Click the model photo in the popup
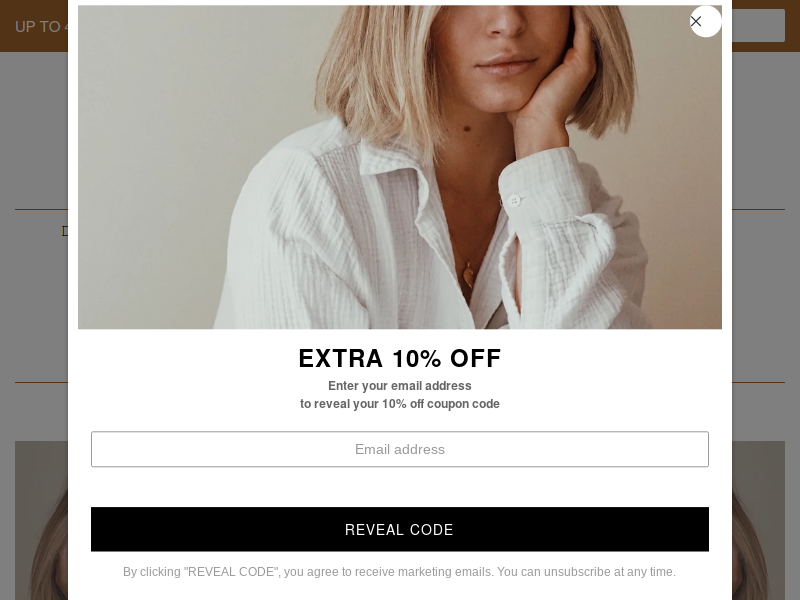Image resolution: width=800 pixels, height=600 pixels. click(399, 167)
